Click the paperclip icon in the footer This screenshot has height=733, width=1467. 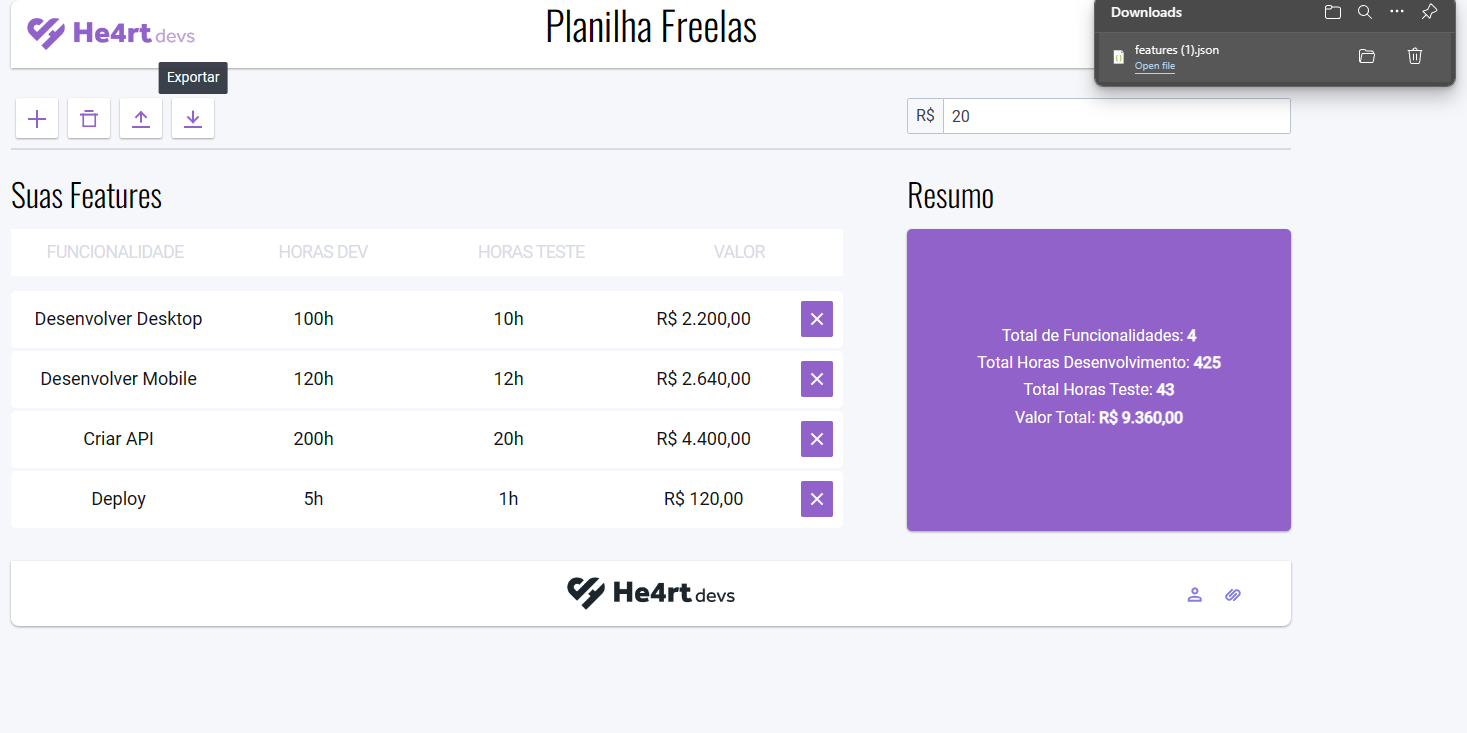1232,595
